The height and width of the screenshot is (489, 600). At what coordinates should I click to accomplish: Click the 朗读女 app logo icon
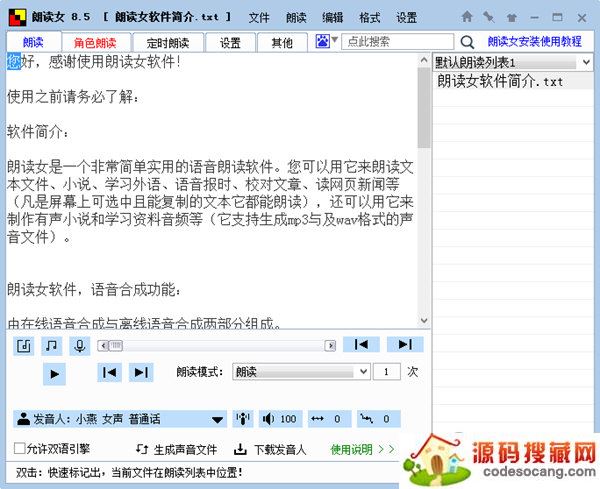[17, 17]
